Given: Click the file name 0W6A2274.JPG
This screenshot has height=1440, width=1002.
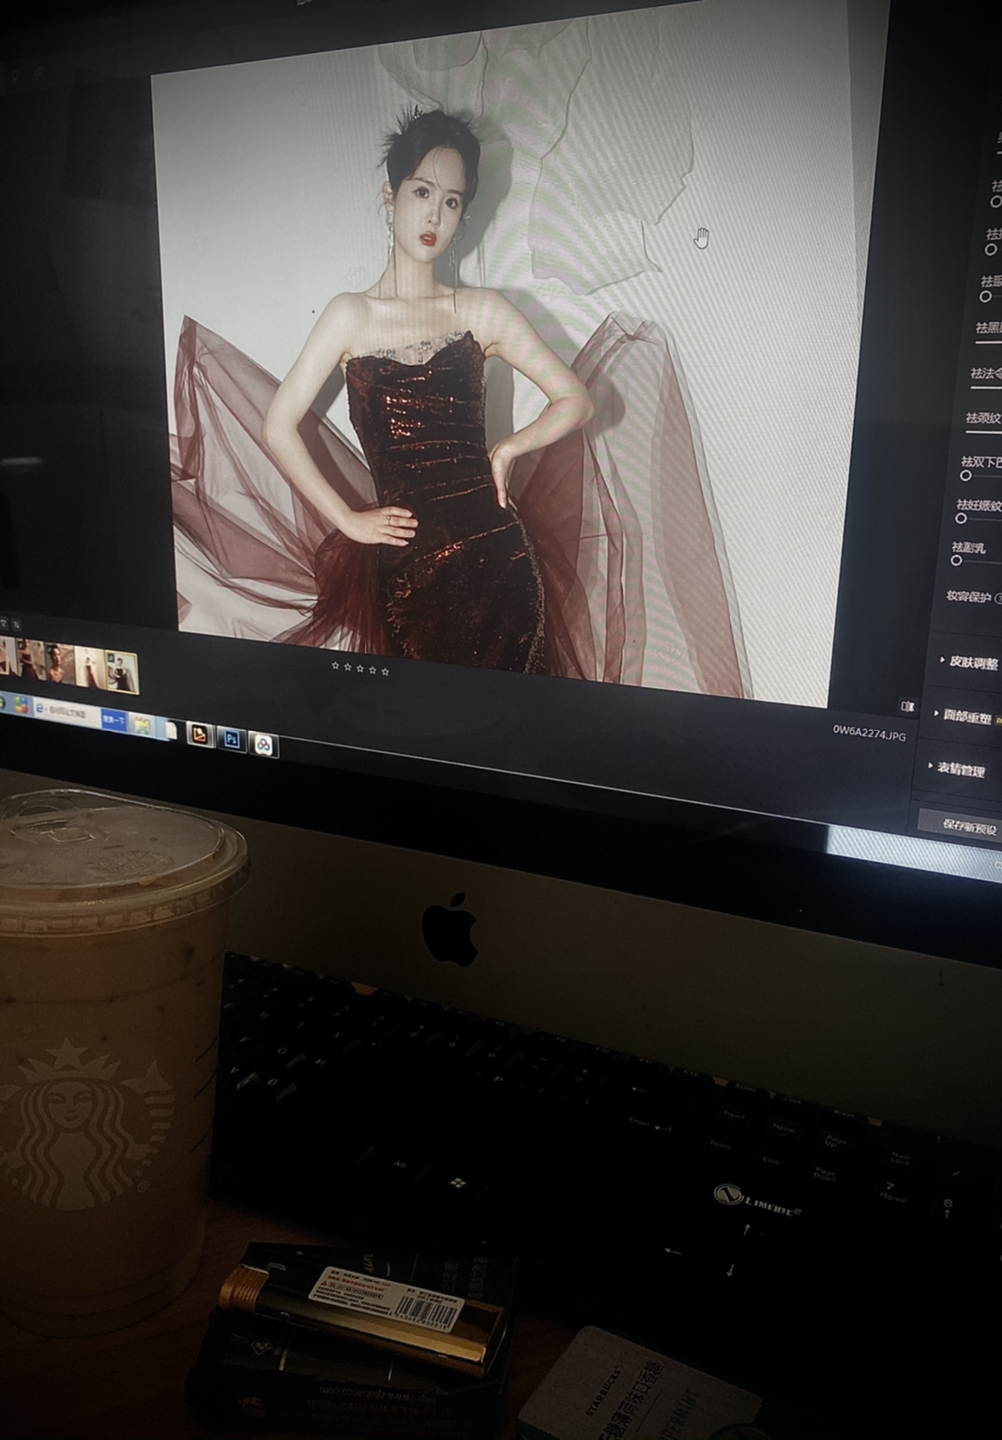Looking at the screenshot, I should [870, 735].
